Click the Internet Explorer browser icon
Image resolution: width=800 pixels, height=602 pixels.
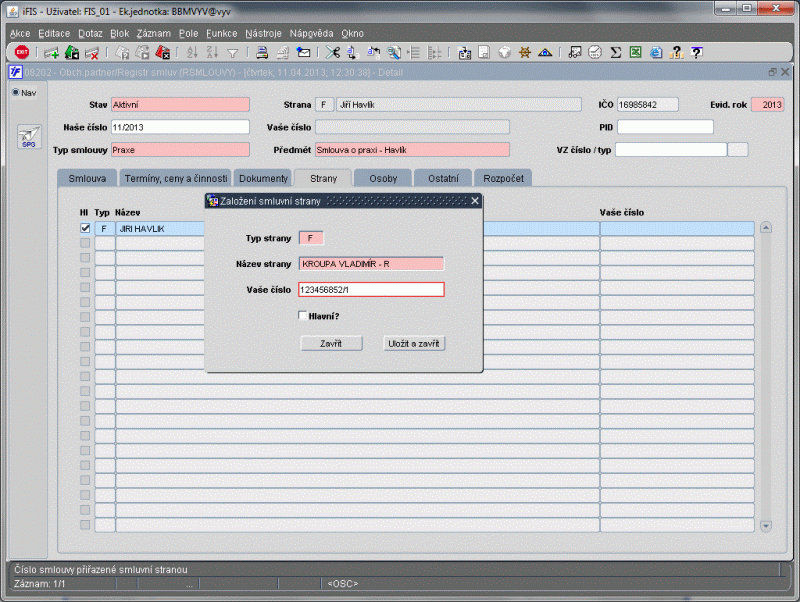tap(656, 52)
